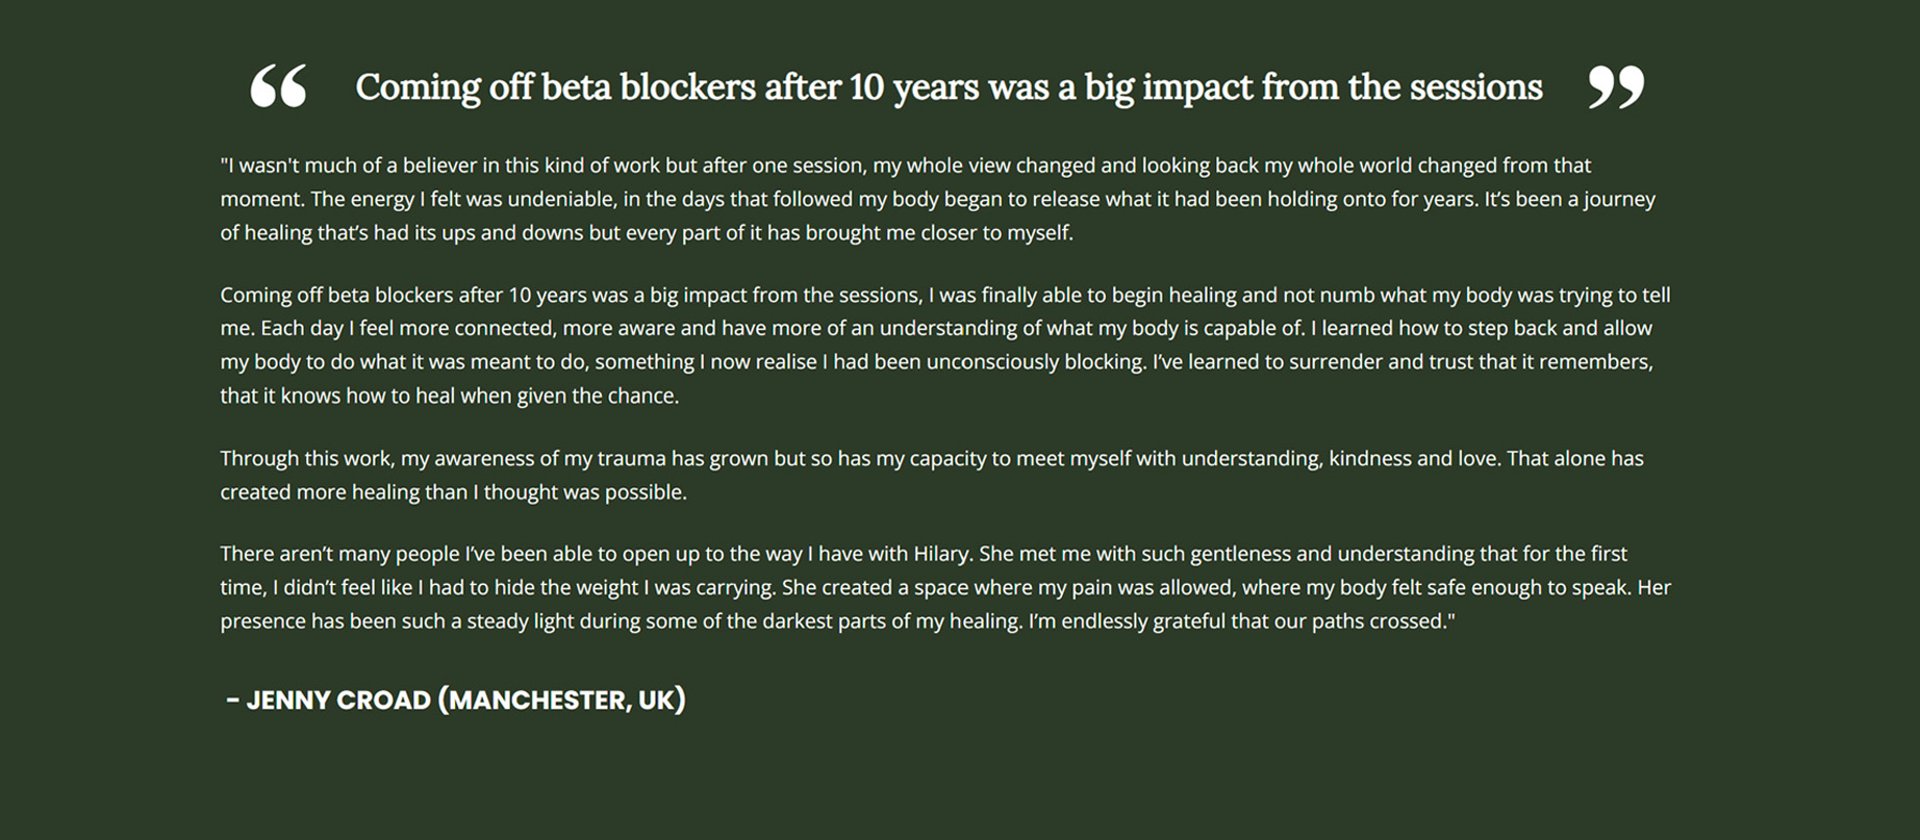Viewport: 1920px width, 840px height.
Task: Click the line starting 'presence has been such a steady light'
Action: (x=837, y=621)
